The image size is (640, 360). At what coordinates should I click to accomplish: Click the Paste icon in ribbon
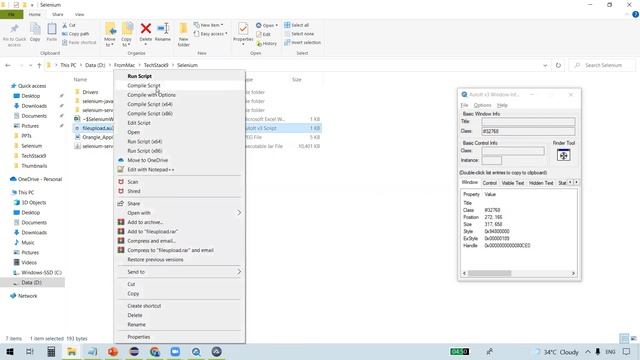pyautogui.click(x=52, y=29)
